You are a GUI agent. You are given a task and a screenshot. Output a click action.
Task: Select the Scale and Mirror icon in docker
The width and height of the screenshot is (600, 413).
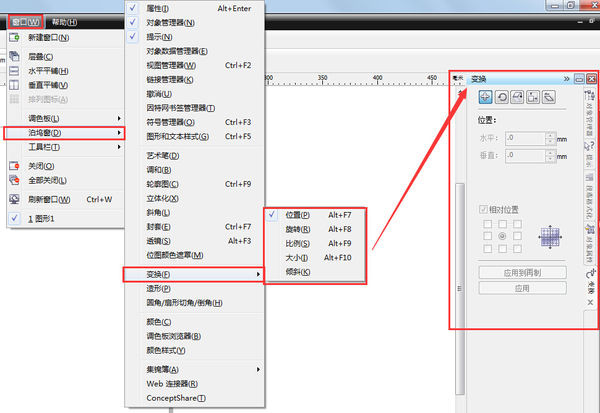(517, 97)
